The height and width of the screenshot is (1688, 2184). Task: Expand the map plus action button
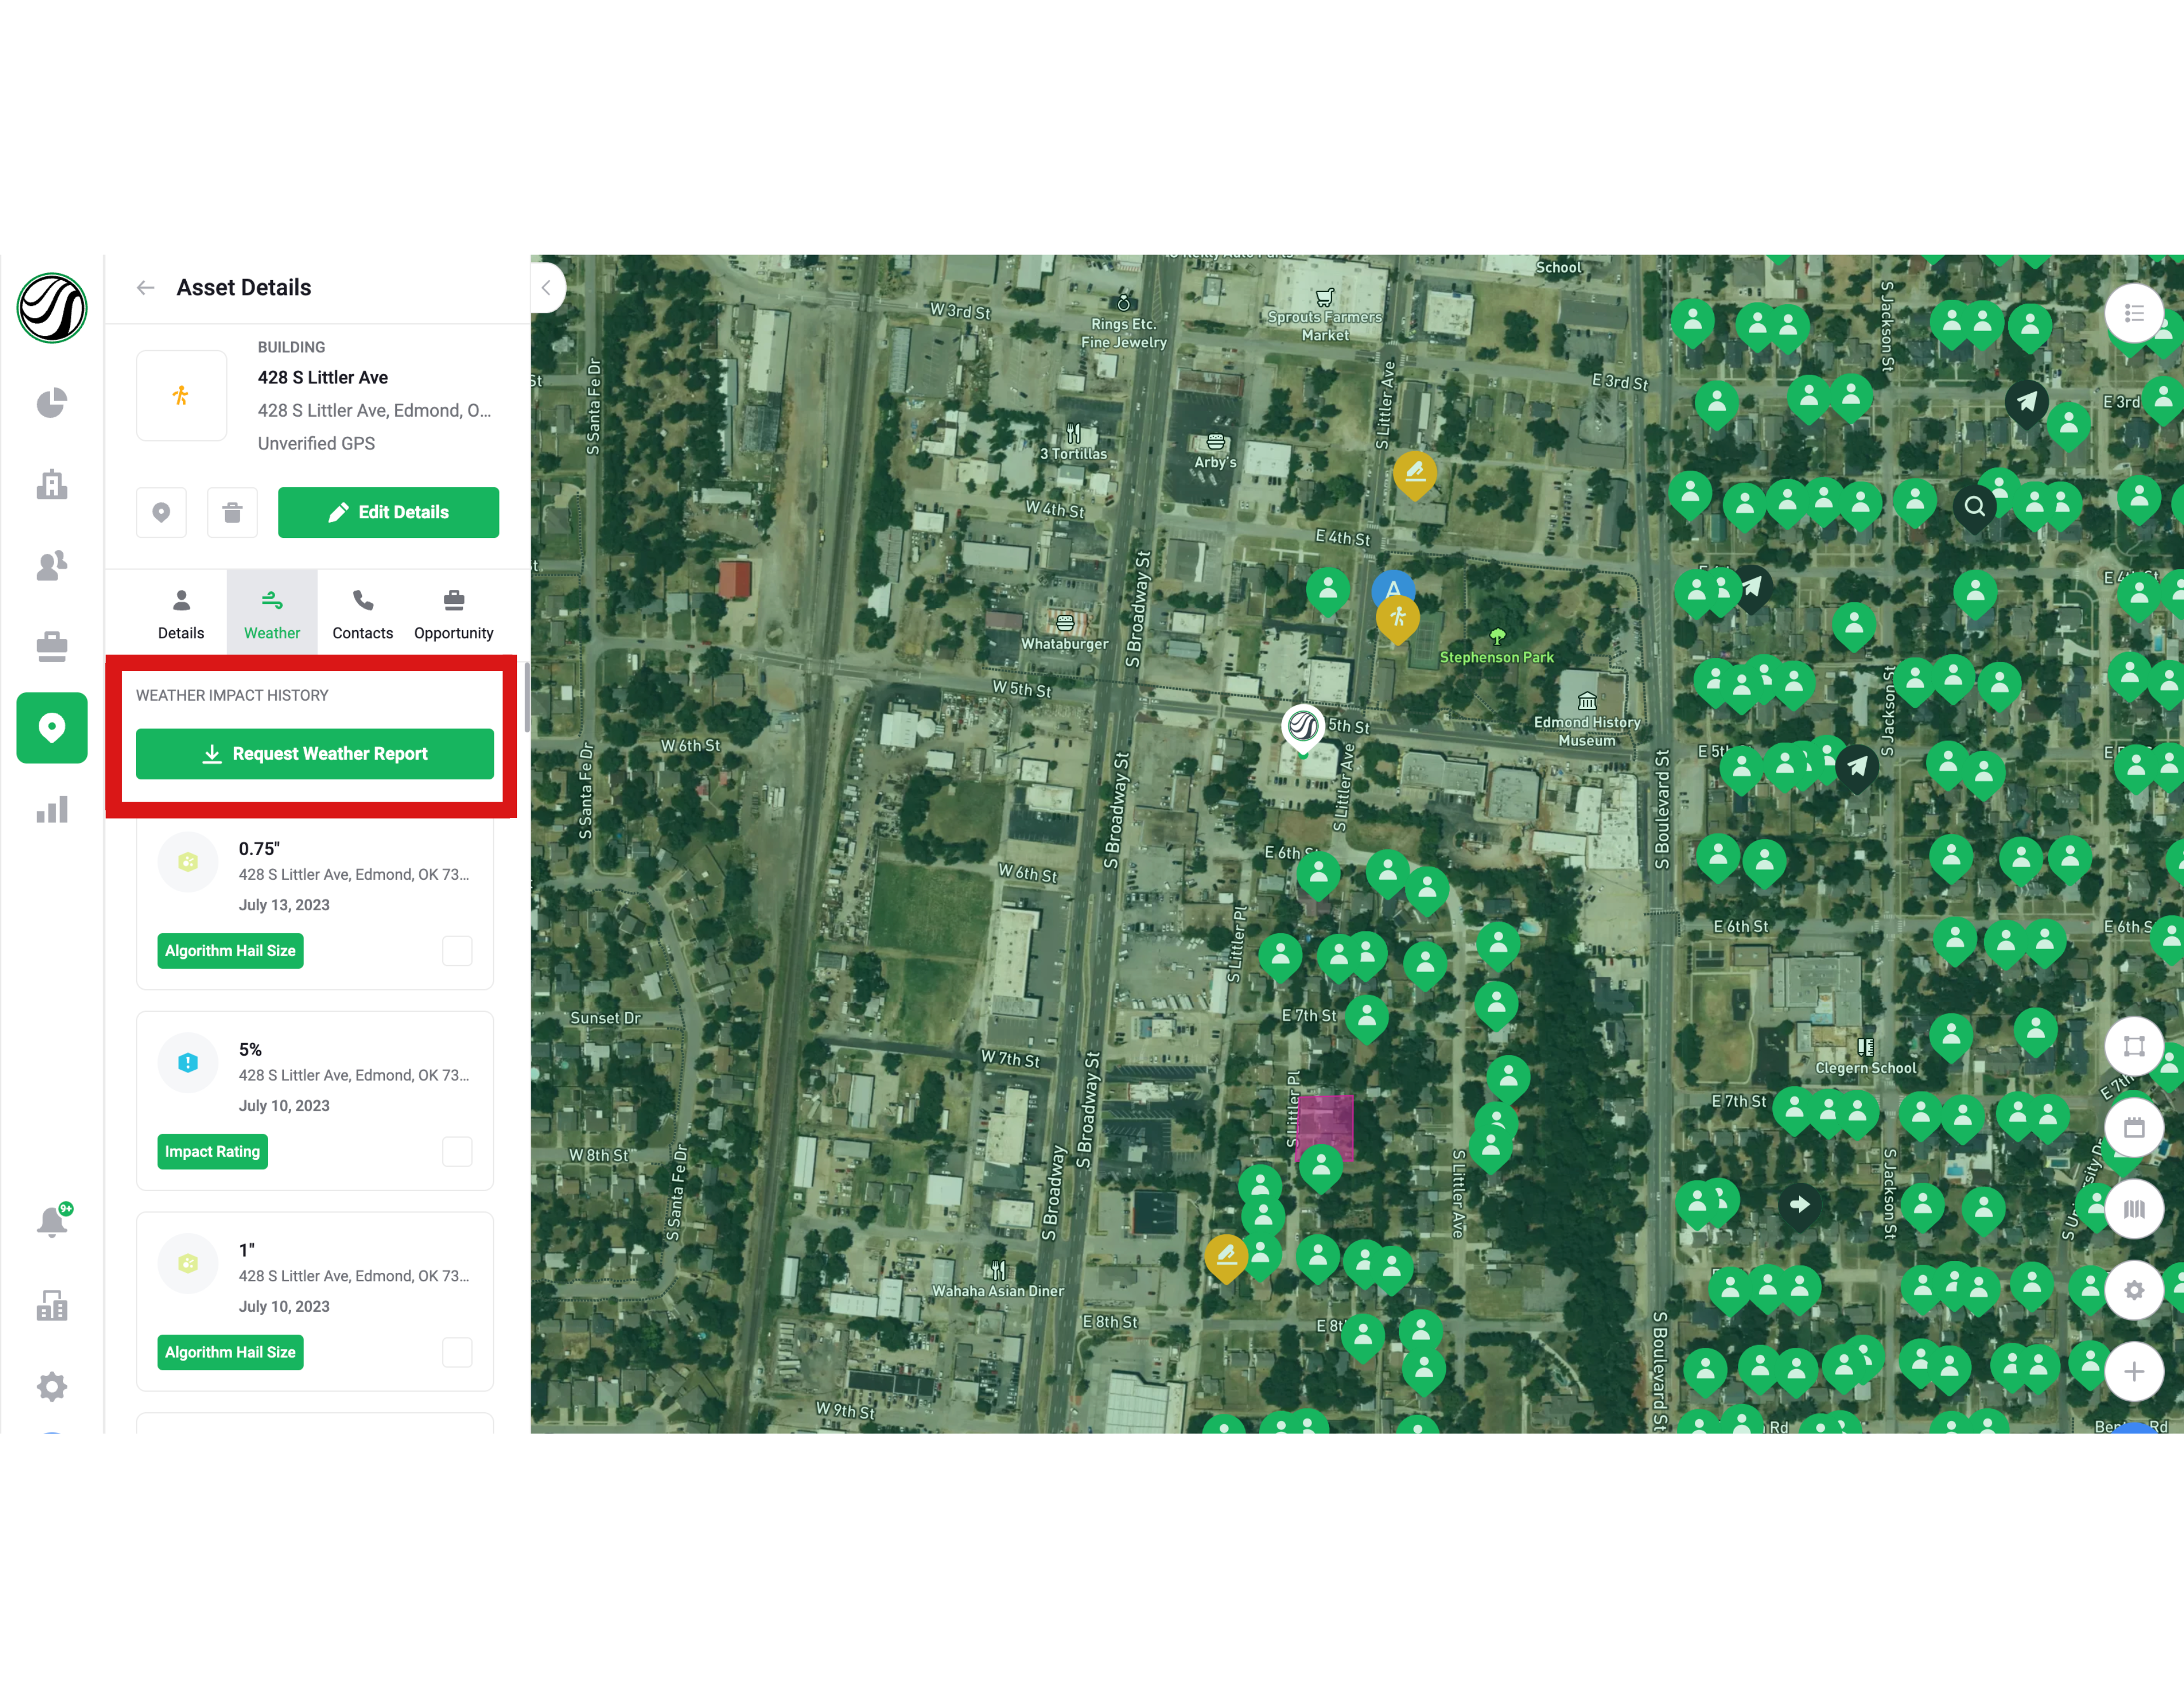pyautogui.click(x=2133, y=1372)
